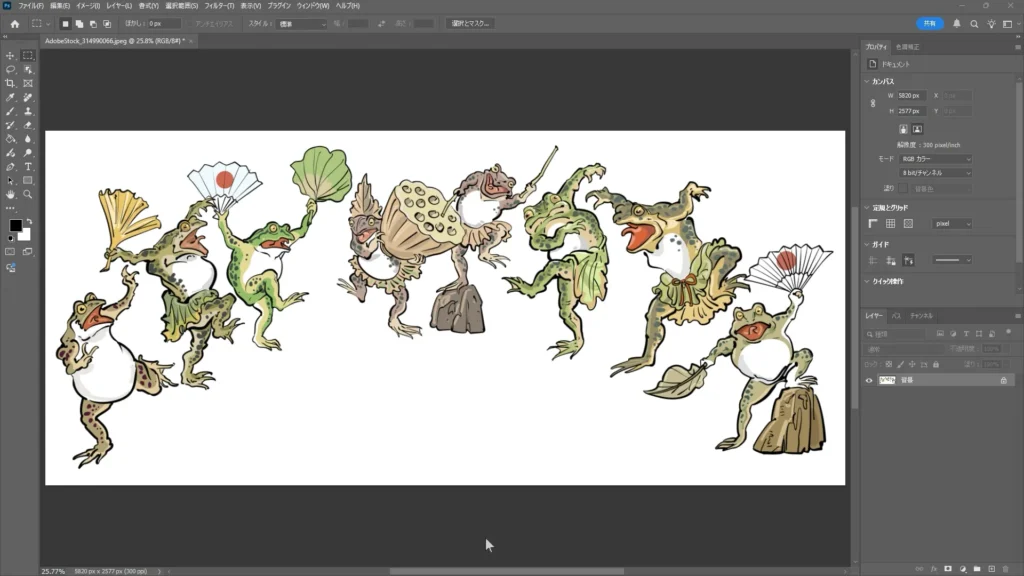This screenshot has width=1024, height=576.
Task: Select the Zoom tool
Action: tap(28, 195)
